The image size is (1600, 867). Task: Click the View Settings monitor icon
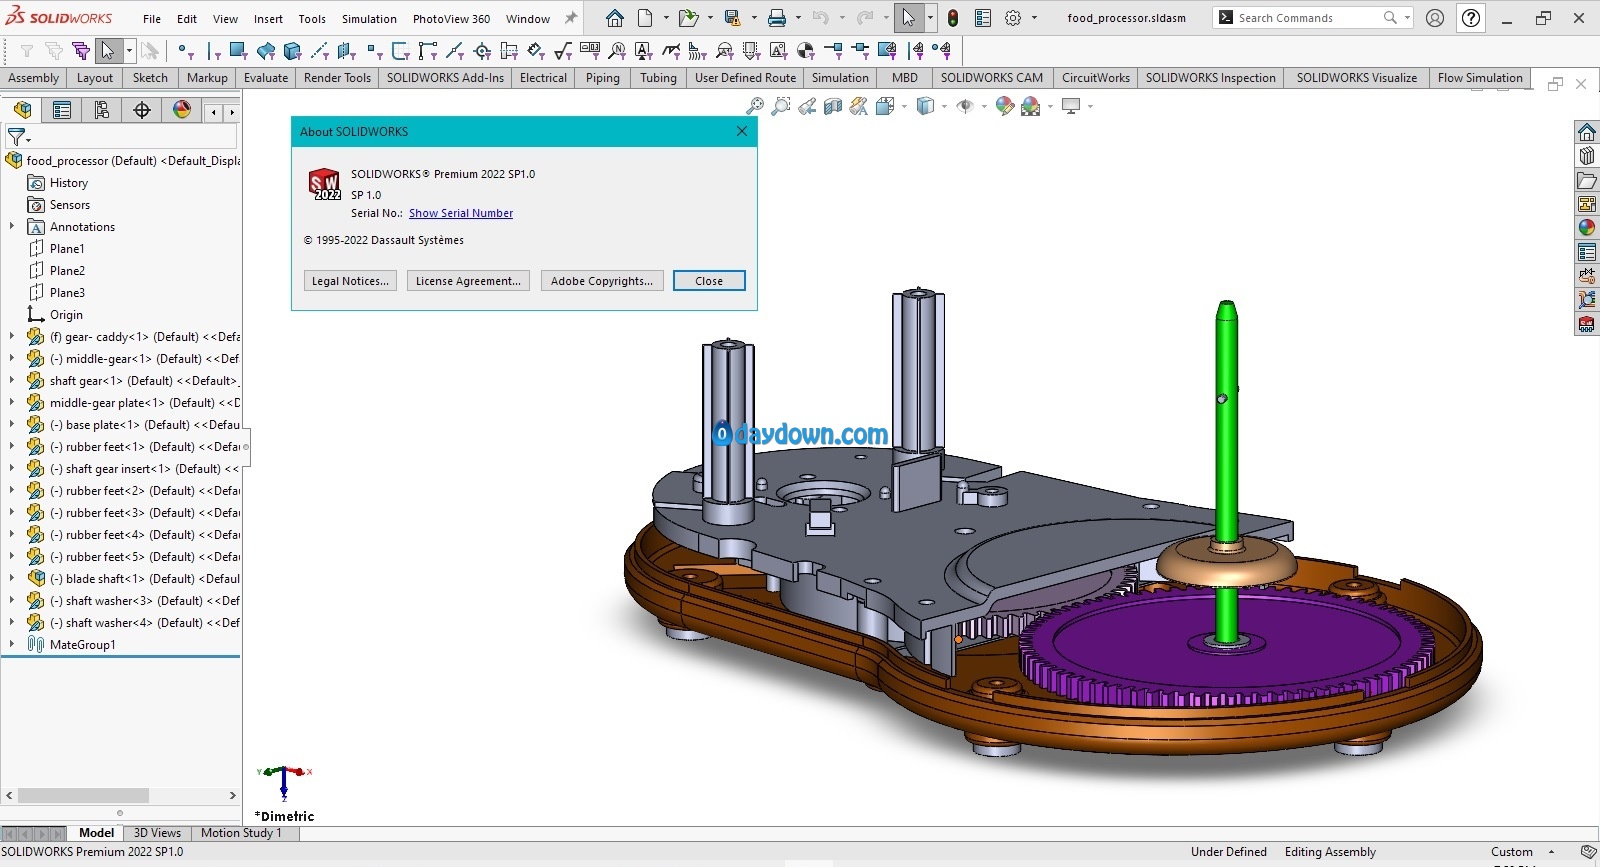coord(1071,106)
